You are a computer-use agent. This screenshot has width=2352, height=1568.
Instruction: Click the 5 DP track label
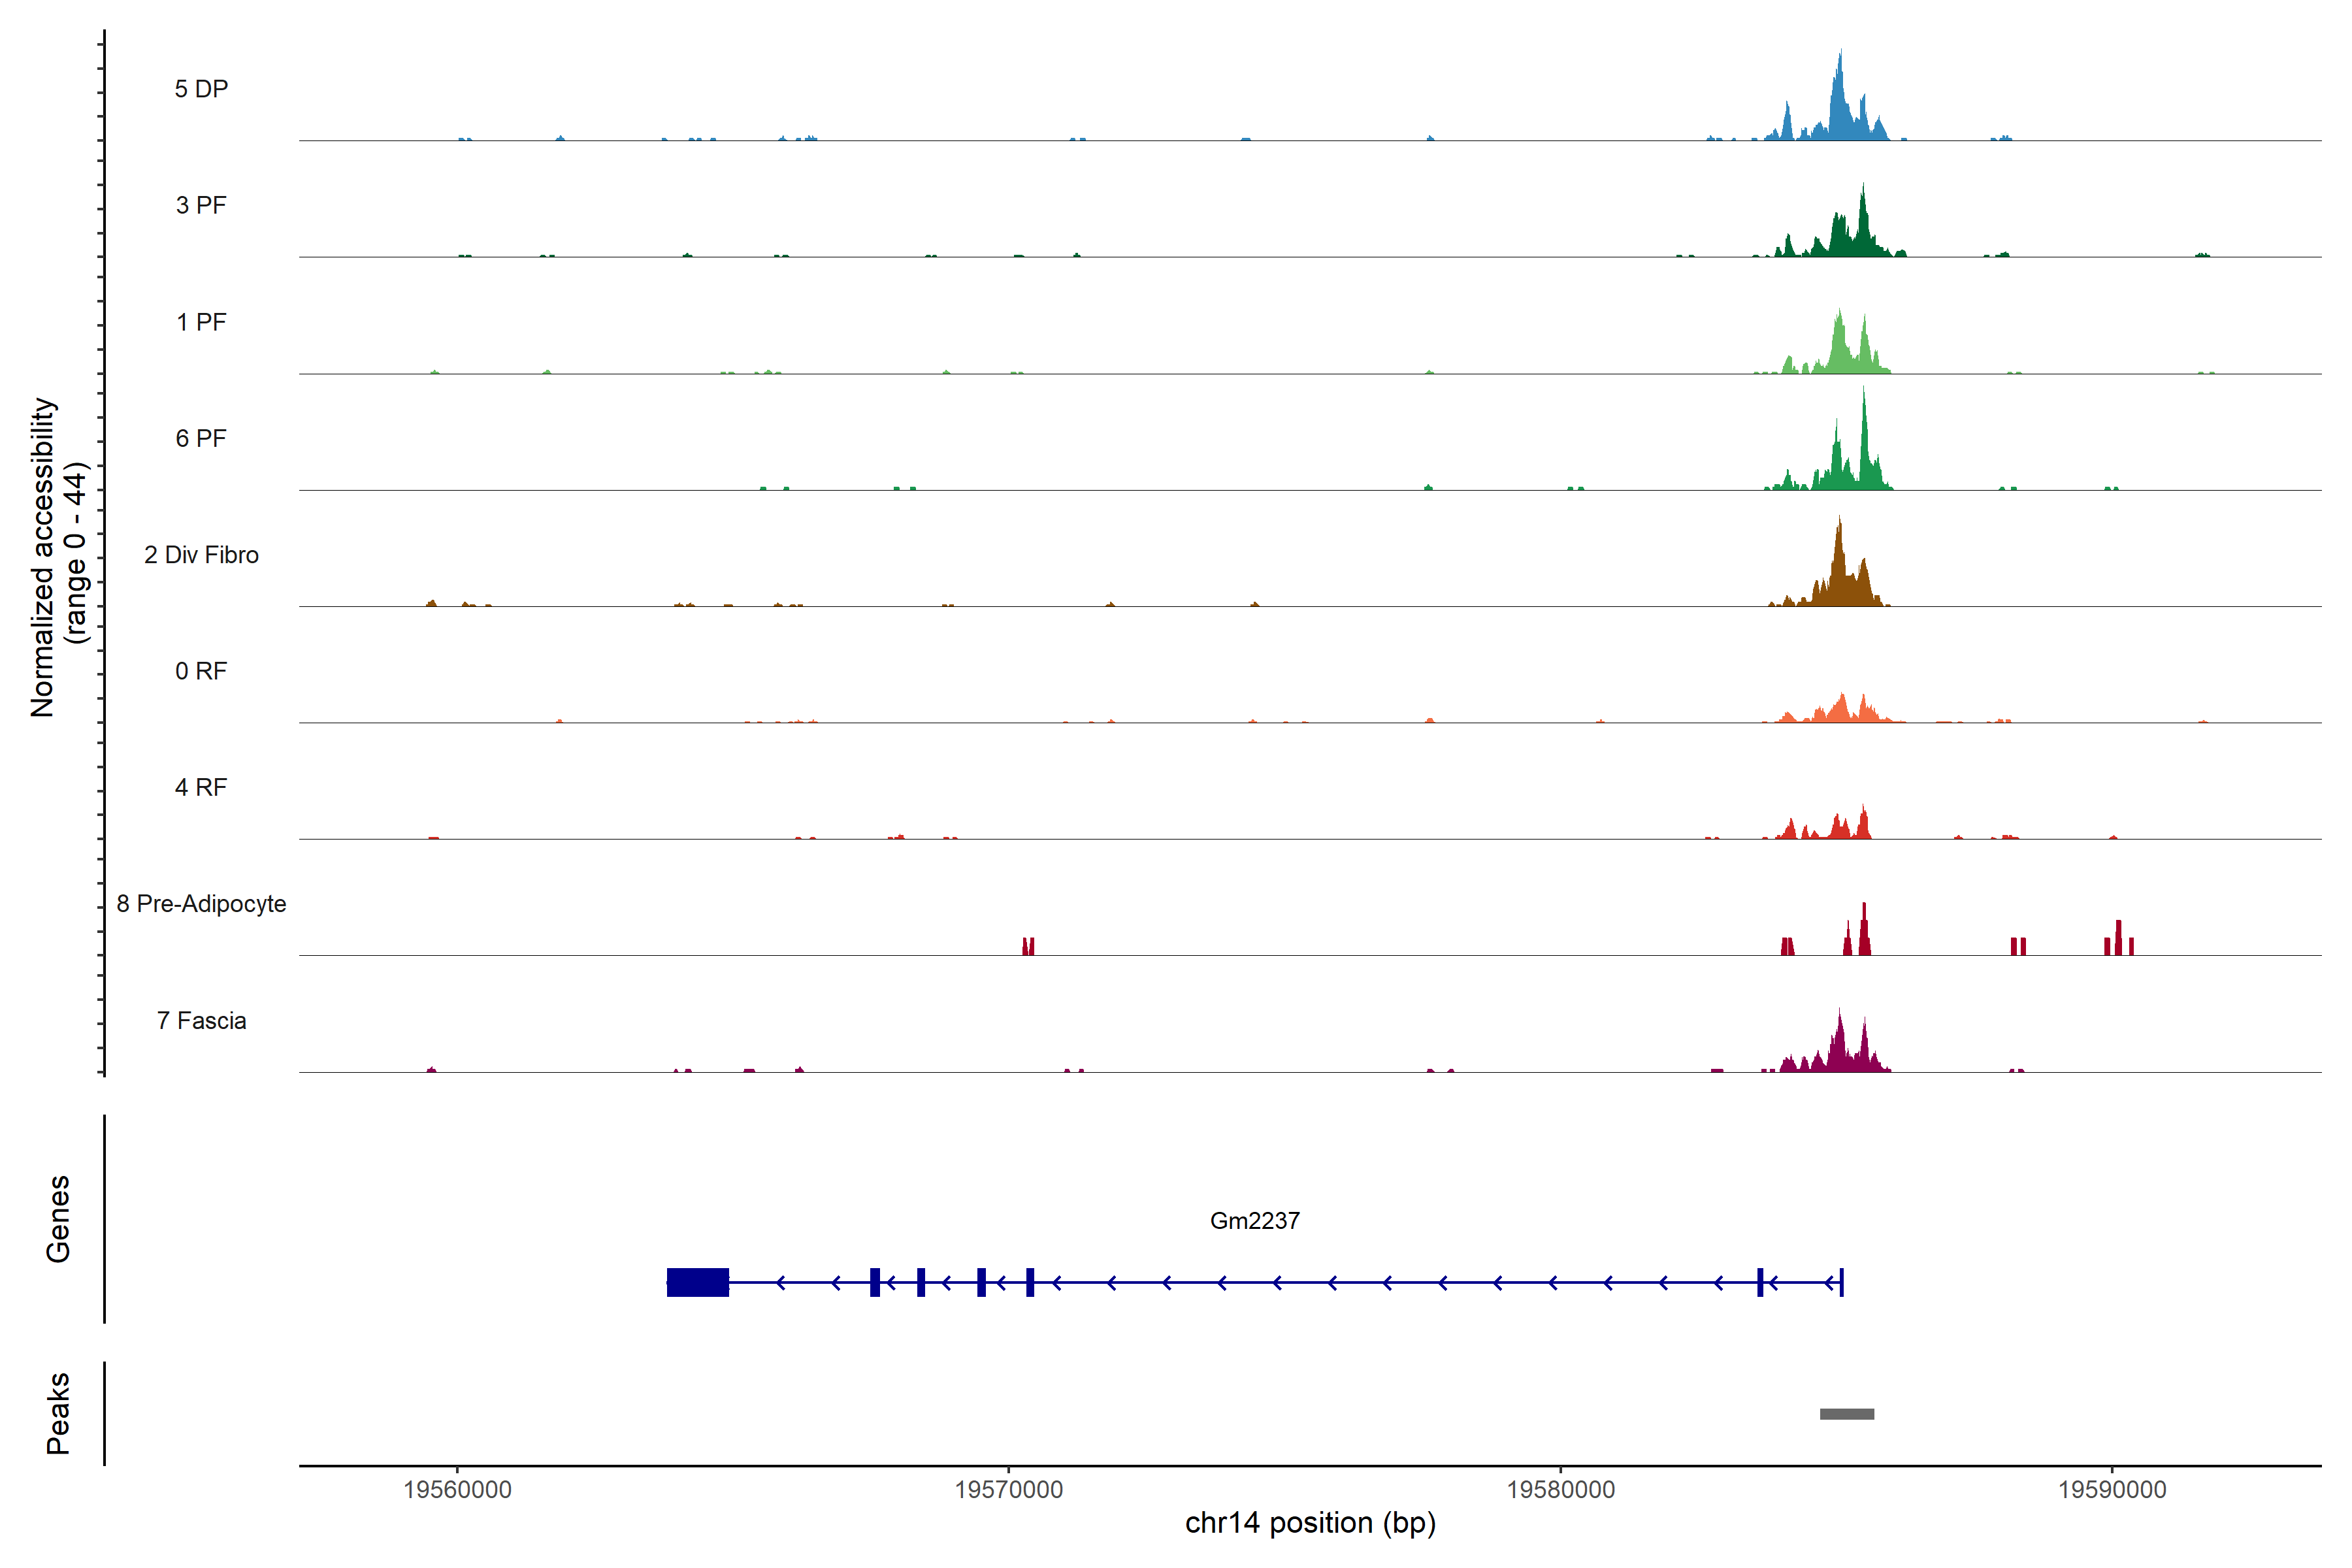(x=201, y=89)
